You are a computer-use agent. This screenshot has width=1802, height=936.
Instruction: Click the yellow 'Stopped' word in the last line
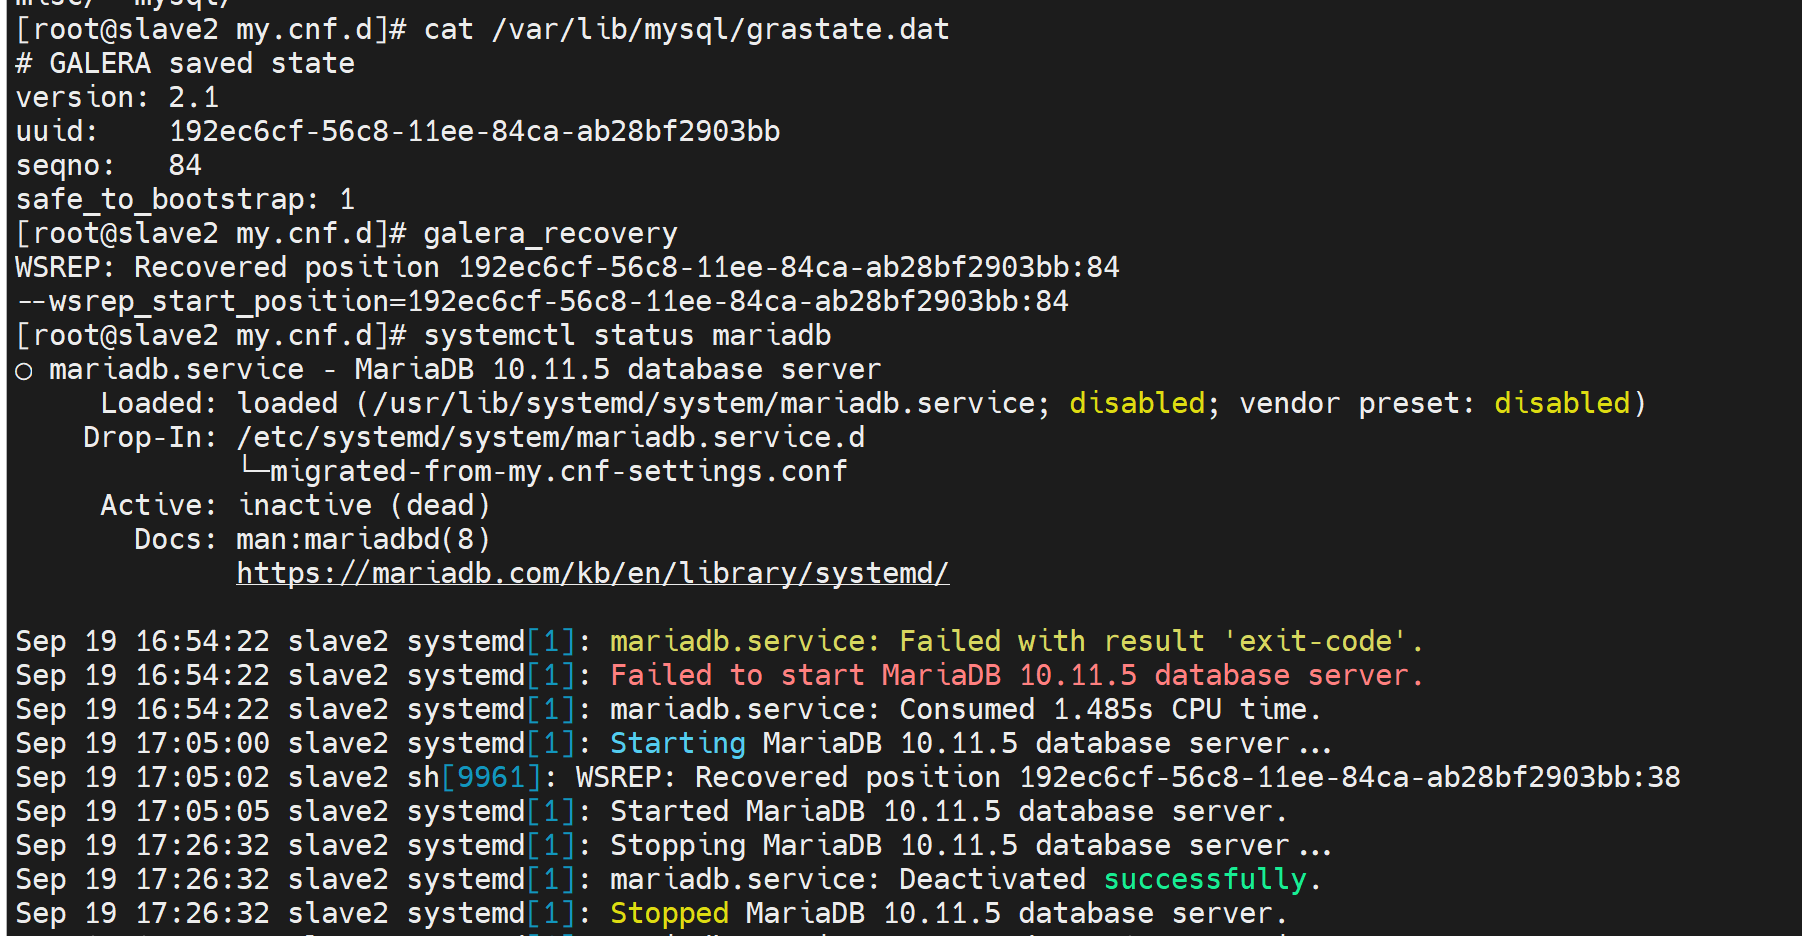(669, 913)
